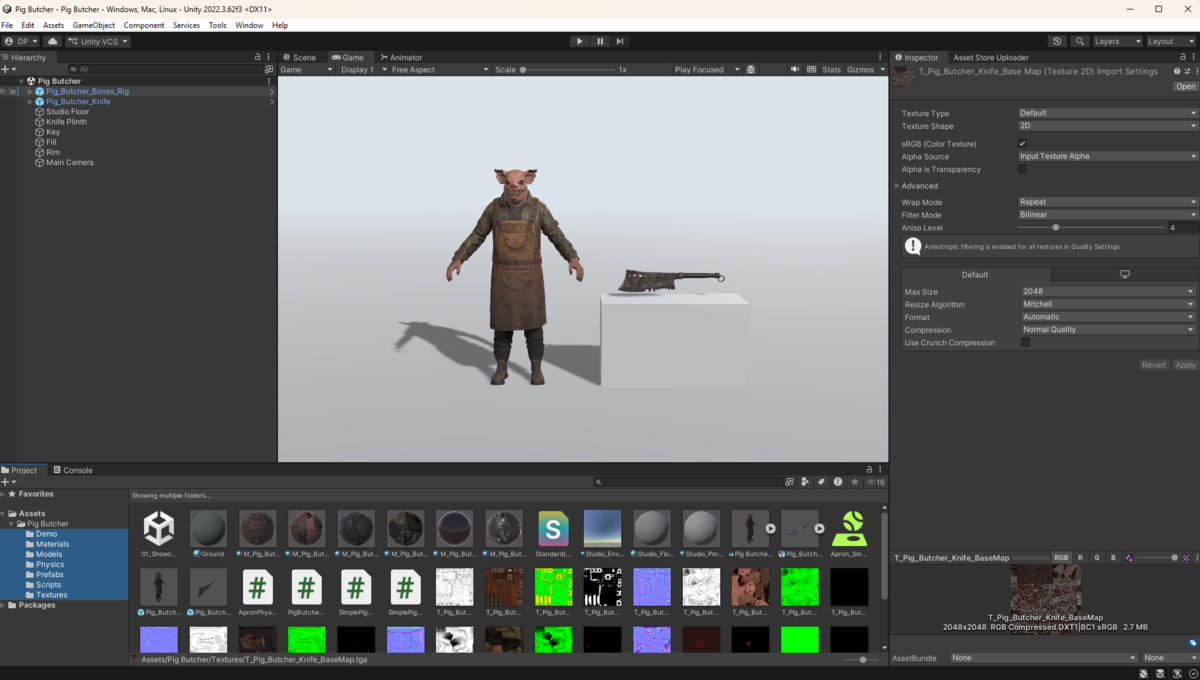Open the Undo History clock icon
1200x680 pixels.
(1057, 41)
